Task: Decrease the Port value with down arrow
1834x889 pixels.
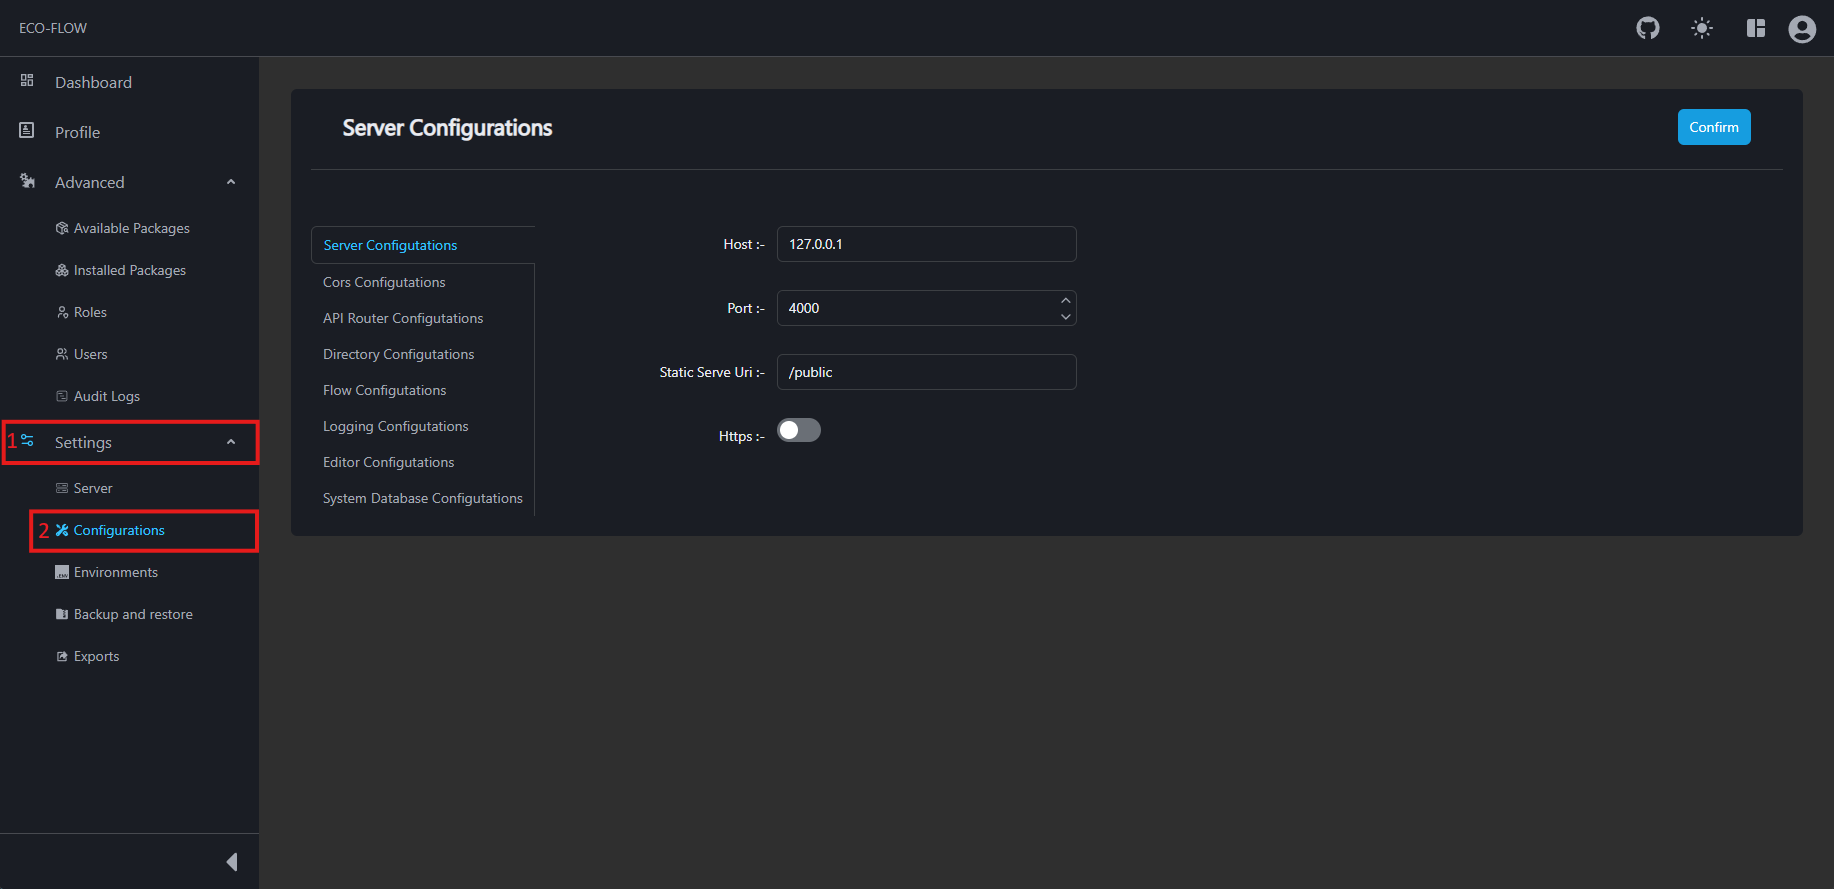Action: click(1066, 317)
